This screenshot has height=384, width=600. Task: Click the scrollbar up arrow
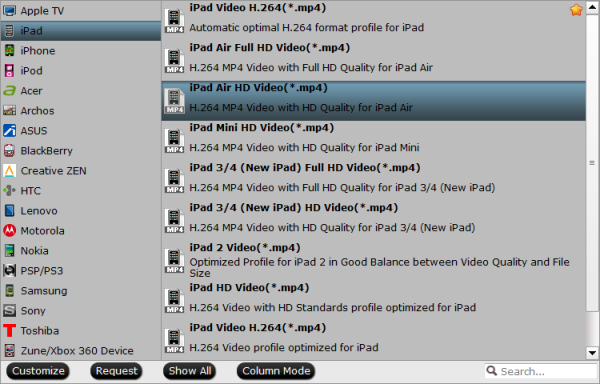pos(592,8)
